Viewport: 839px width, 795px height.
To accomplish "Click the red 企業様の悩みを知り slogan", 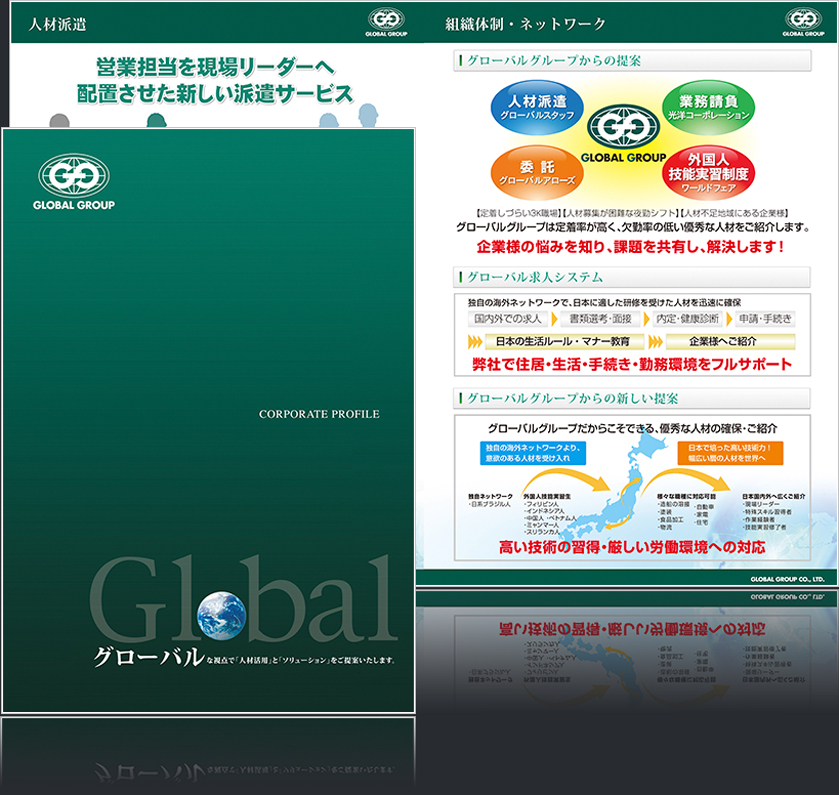I will pyautogui.click(x=631, y=247).
